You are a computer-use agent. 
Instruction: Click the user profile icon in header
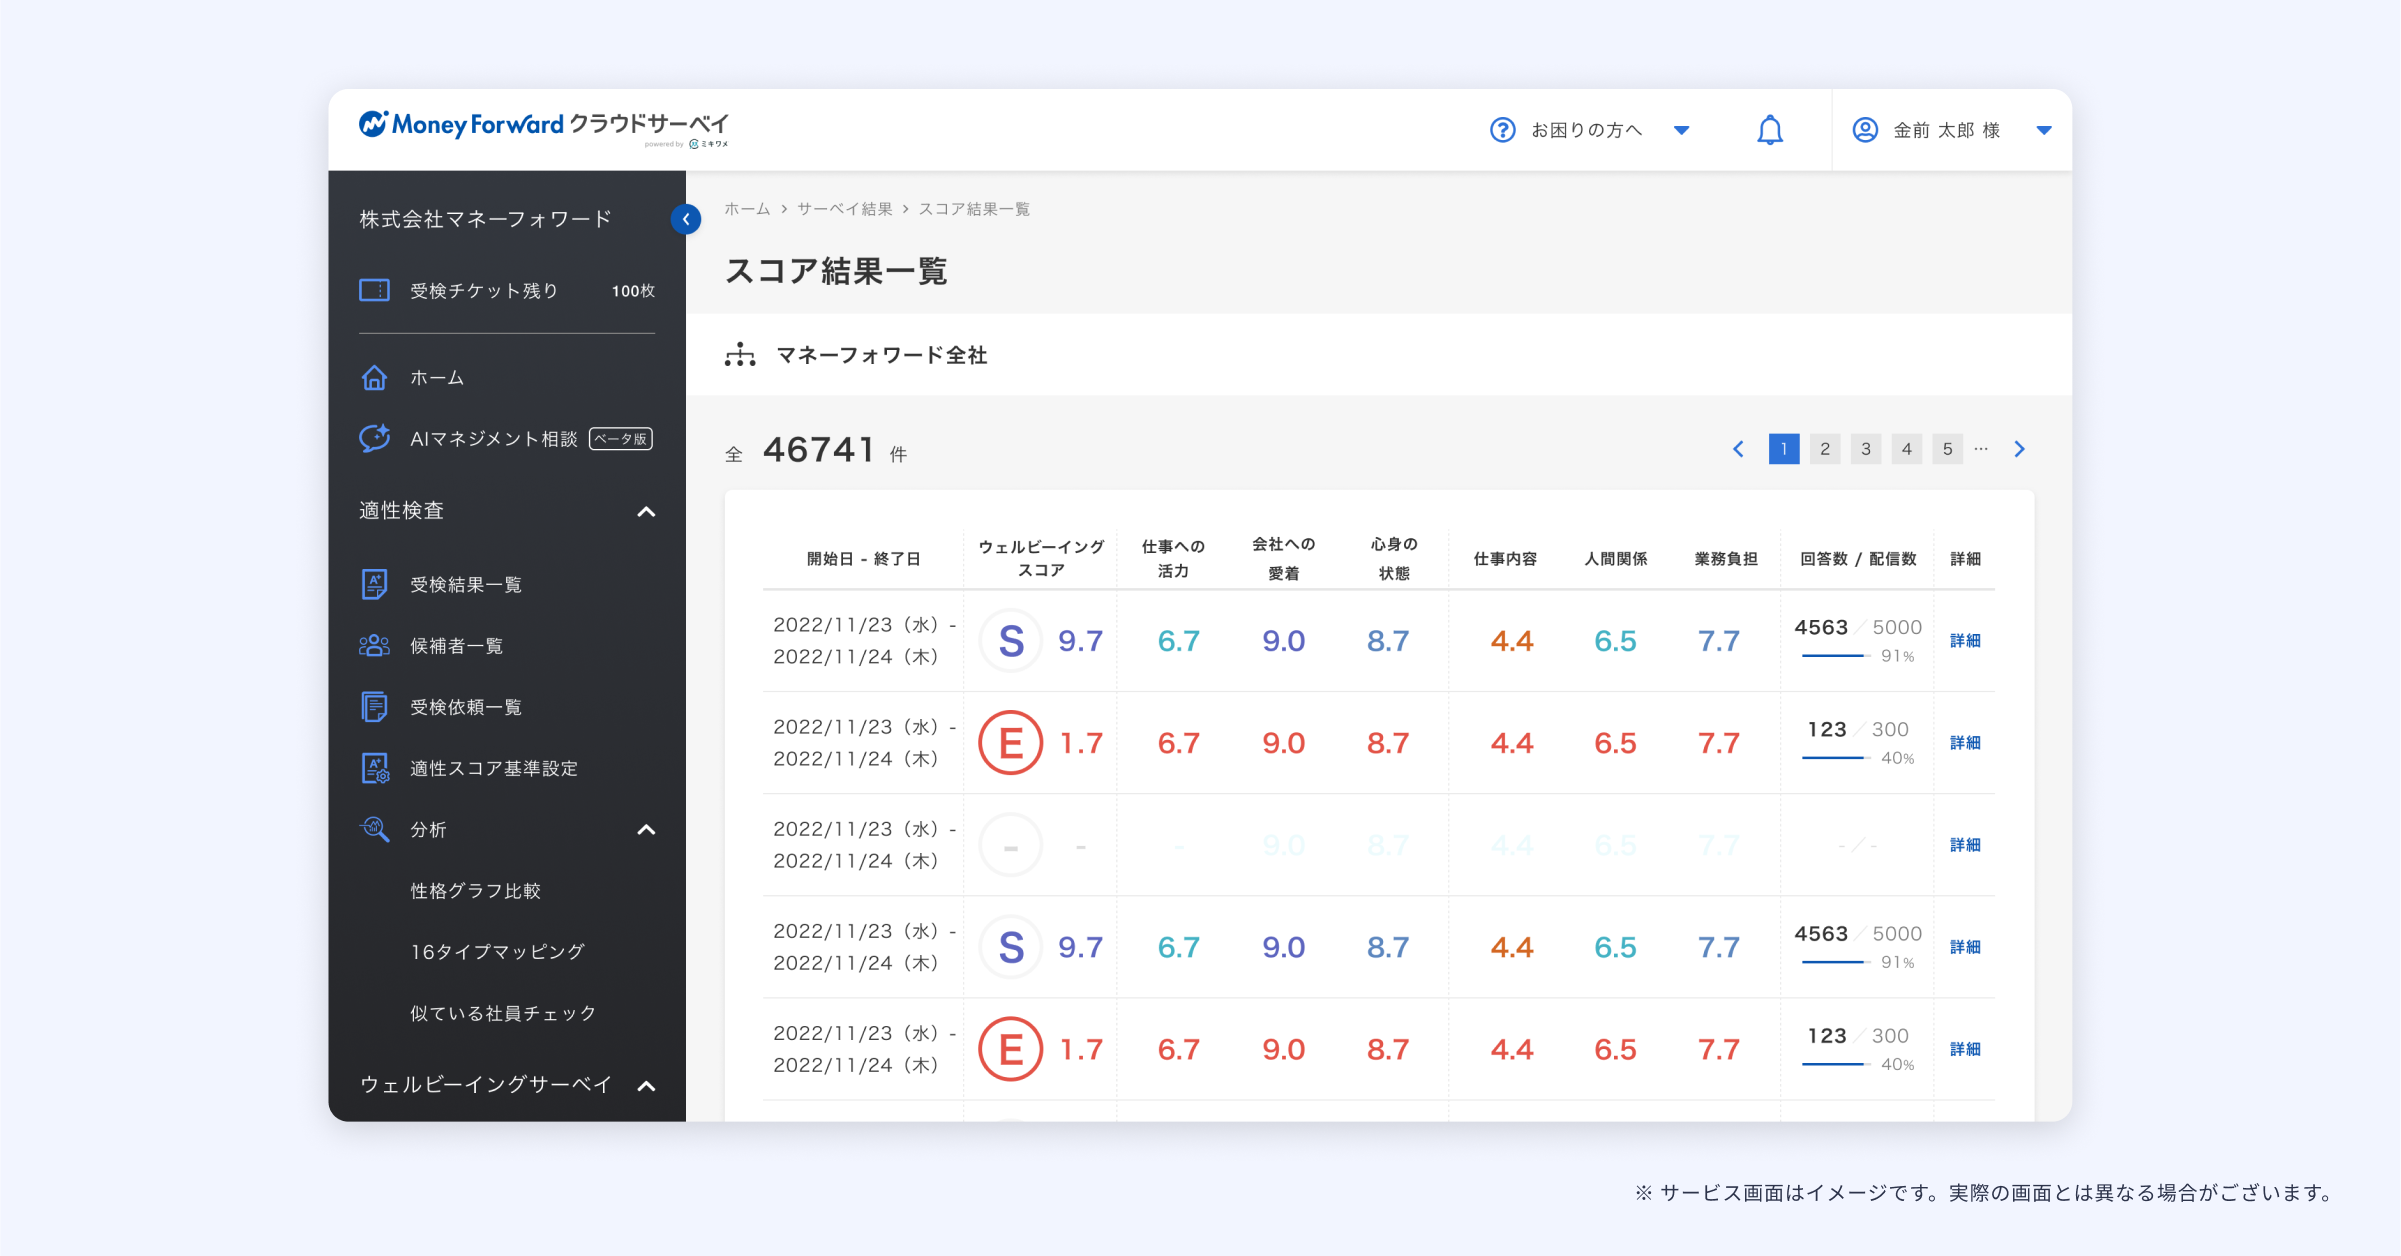pyautogui.click(x=1864, y=129)
